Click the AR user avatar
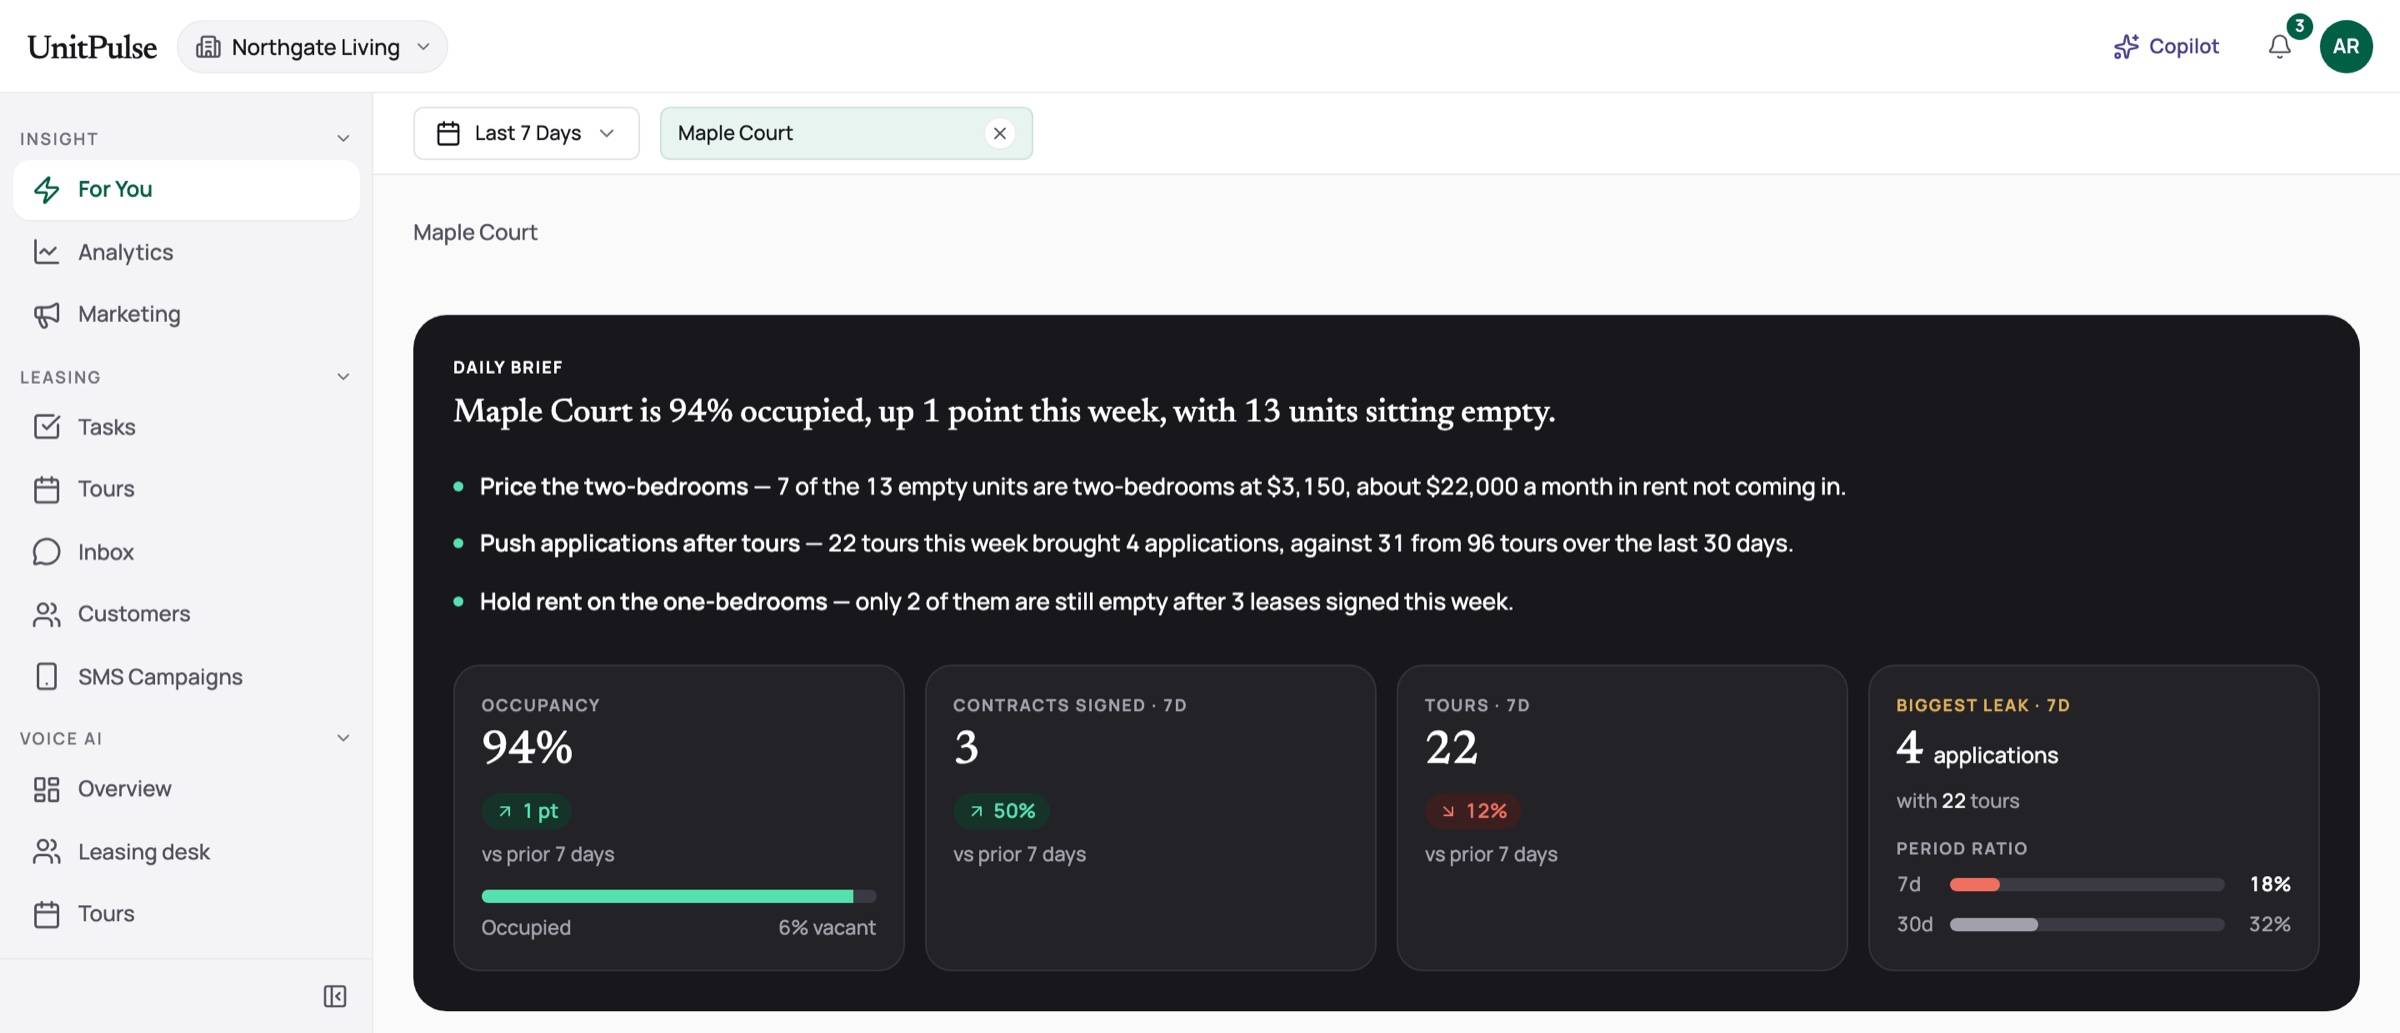 coord(2346,47)
